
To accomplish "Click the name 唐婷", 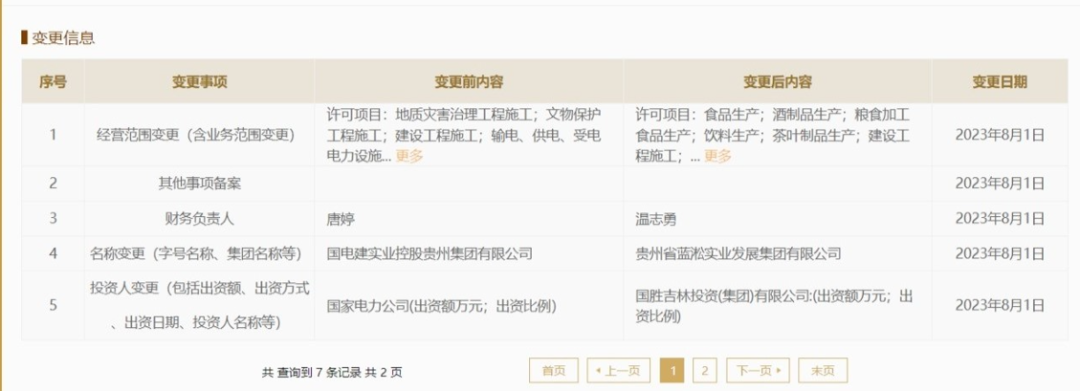I will pos(341,220).
